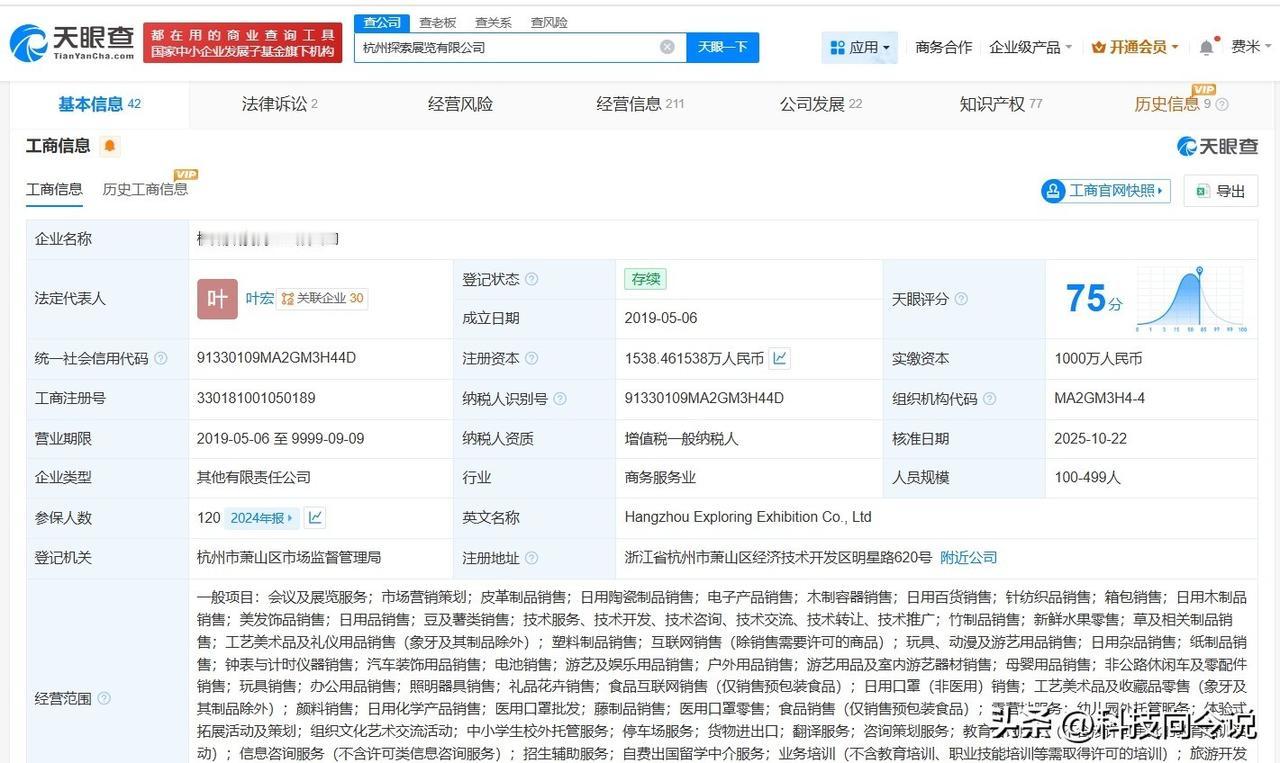Click the help icon next to 纳税人识别号
The image size is (1280, 763).
pyautogui.click(x=560, y=398)
